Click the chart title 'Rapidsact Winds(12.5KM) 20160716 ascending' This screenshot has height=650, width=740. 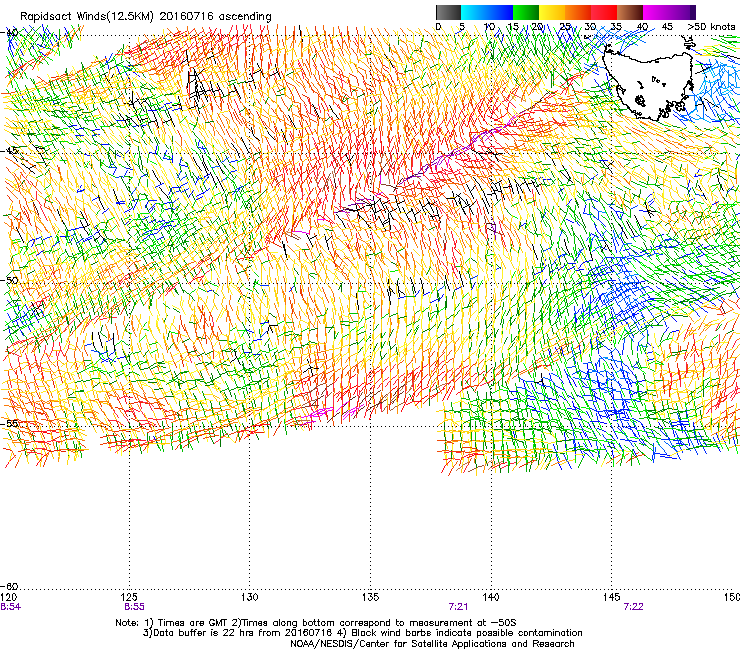tap(146, 17)
